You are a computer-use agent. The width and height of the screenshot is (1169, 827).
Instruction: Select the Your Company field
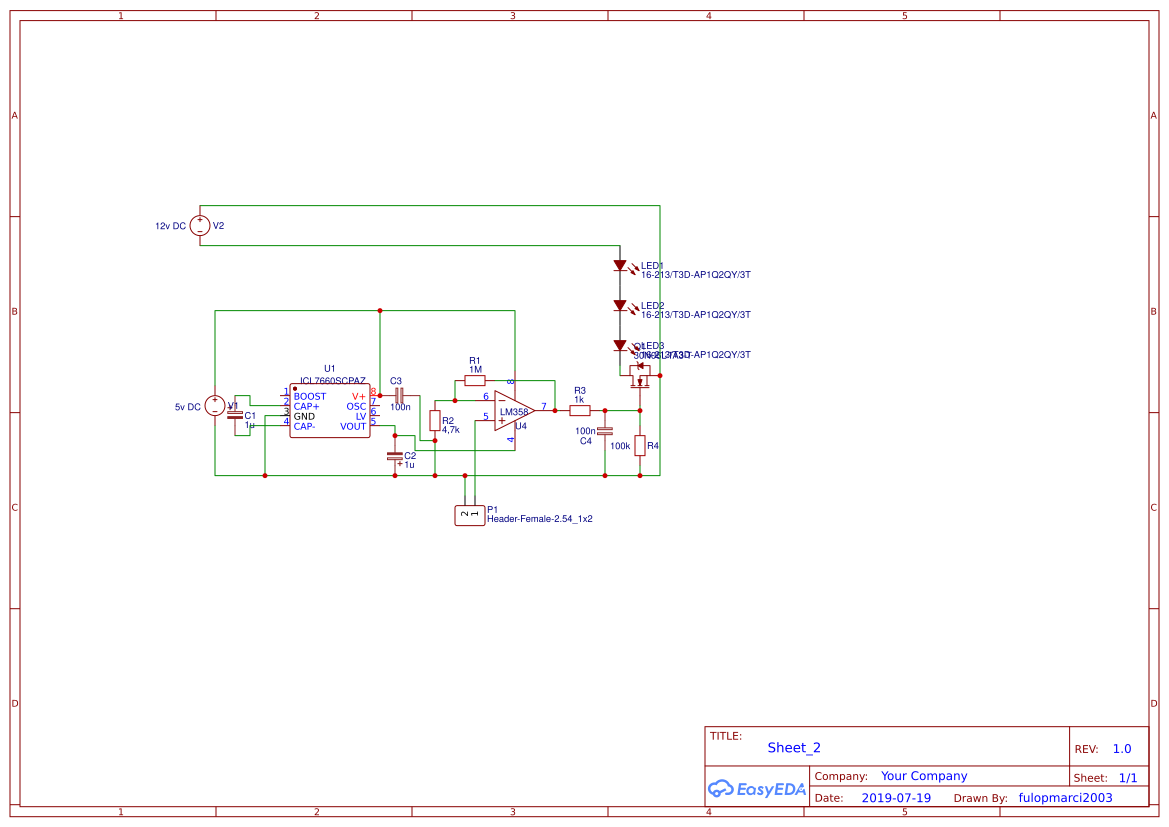click(924, 775)
